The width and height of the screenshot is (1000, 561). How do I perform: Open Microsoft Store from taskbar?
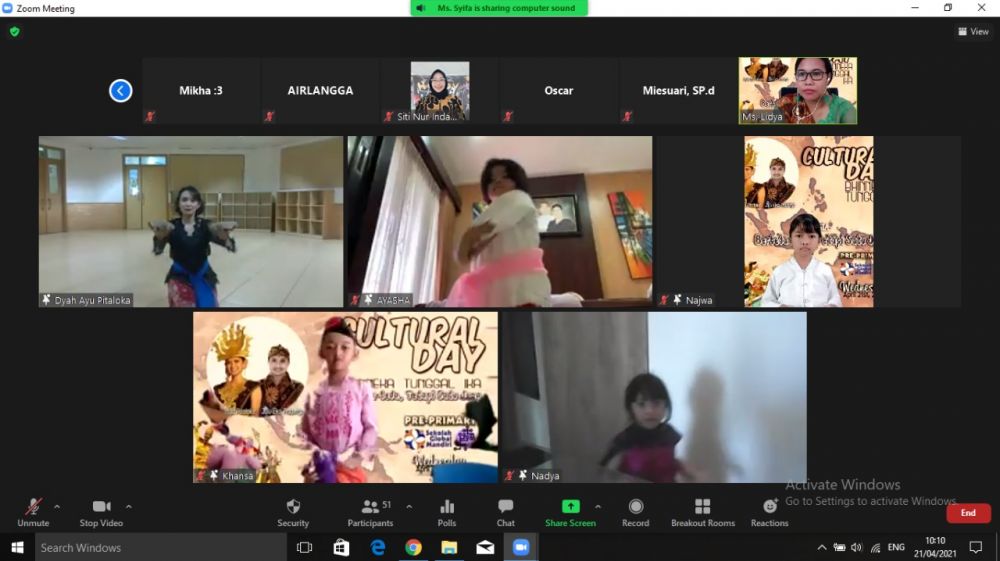(x=341, y=548)
